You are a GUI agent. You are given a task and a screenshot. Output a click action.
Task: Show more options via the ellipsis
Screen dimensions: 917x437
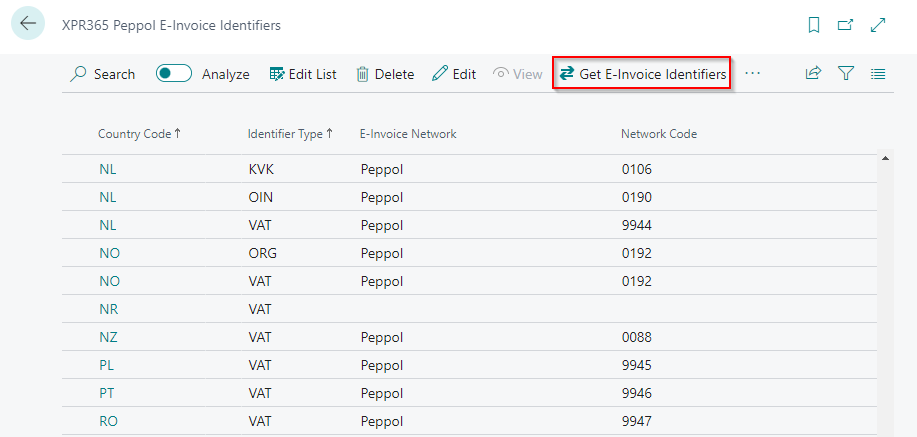tap(753, 74)
